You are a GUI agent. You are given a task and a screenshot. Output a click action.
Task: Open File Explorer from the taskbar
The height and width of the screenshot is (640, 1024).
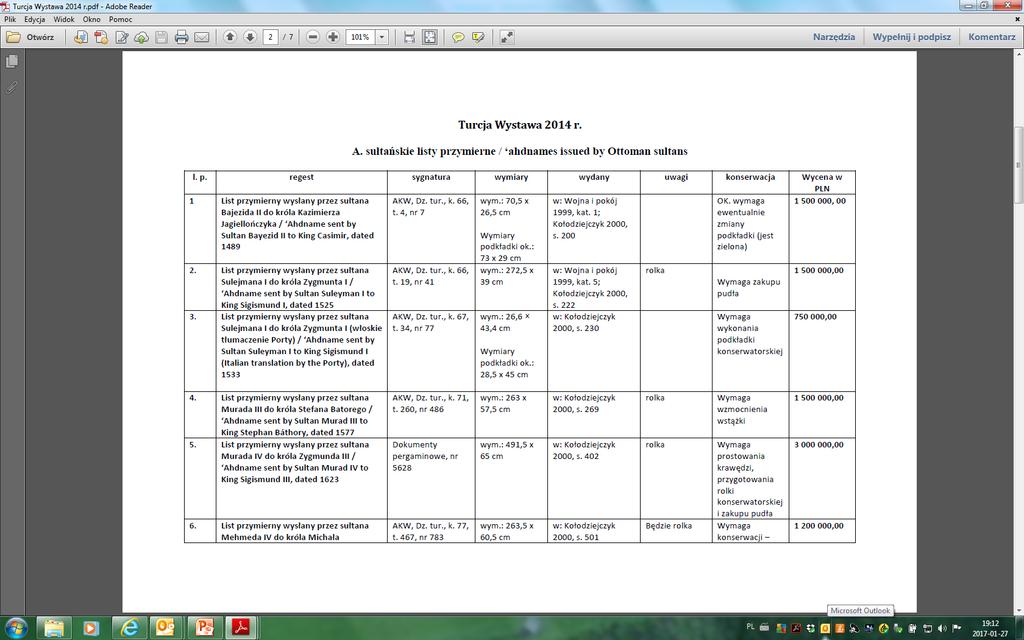54,628
